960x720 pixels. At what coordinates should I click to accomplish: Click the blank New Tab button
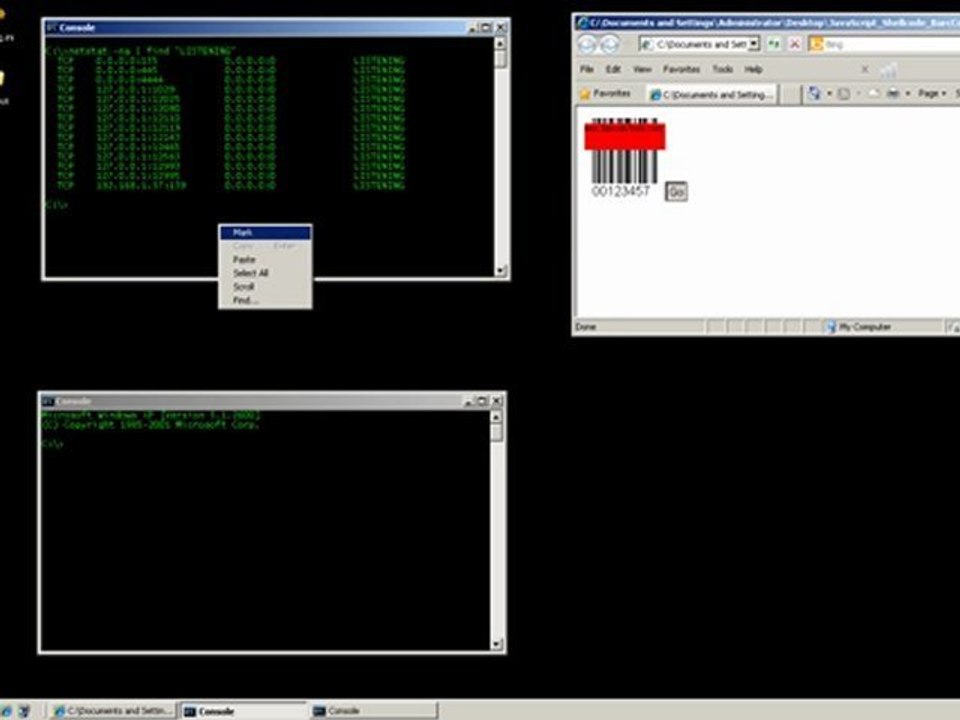790,94
